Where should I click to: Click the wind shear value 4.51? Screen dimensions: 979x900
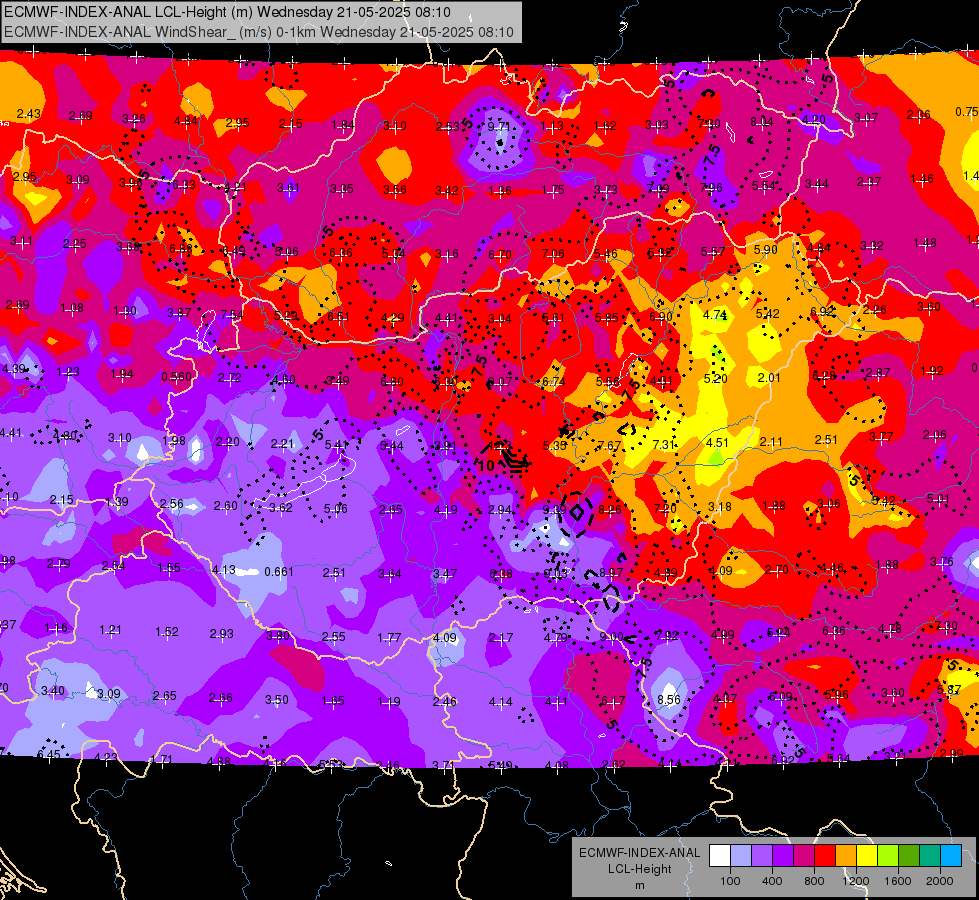coord(717,442)
